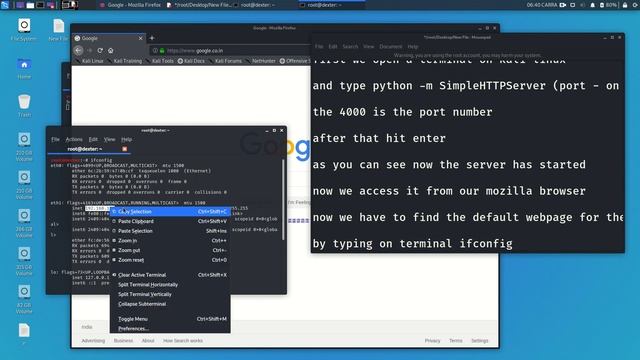This screenshot has height=360, width=640.
Task: Choose Split Terminal Vertically
Action: pyautogui.click(x=170, y=294)
